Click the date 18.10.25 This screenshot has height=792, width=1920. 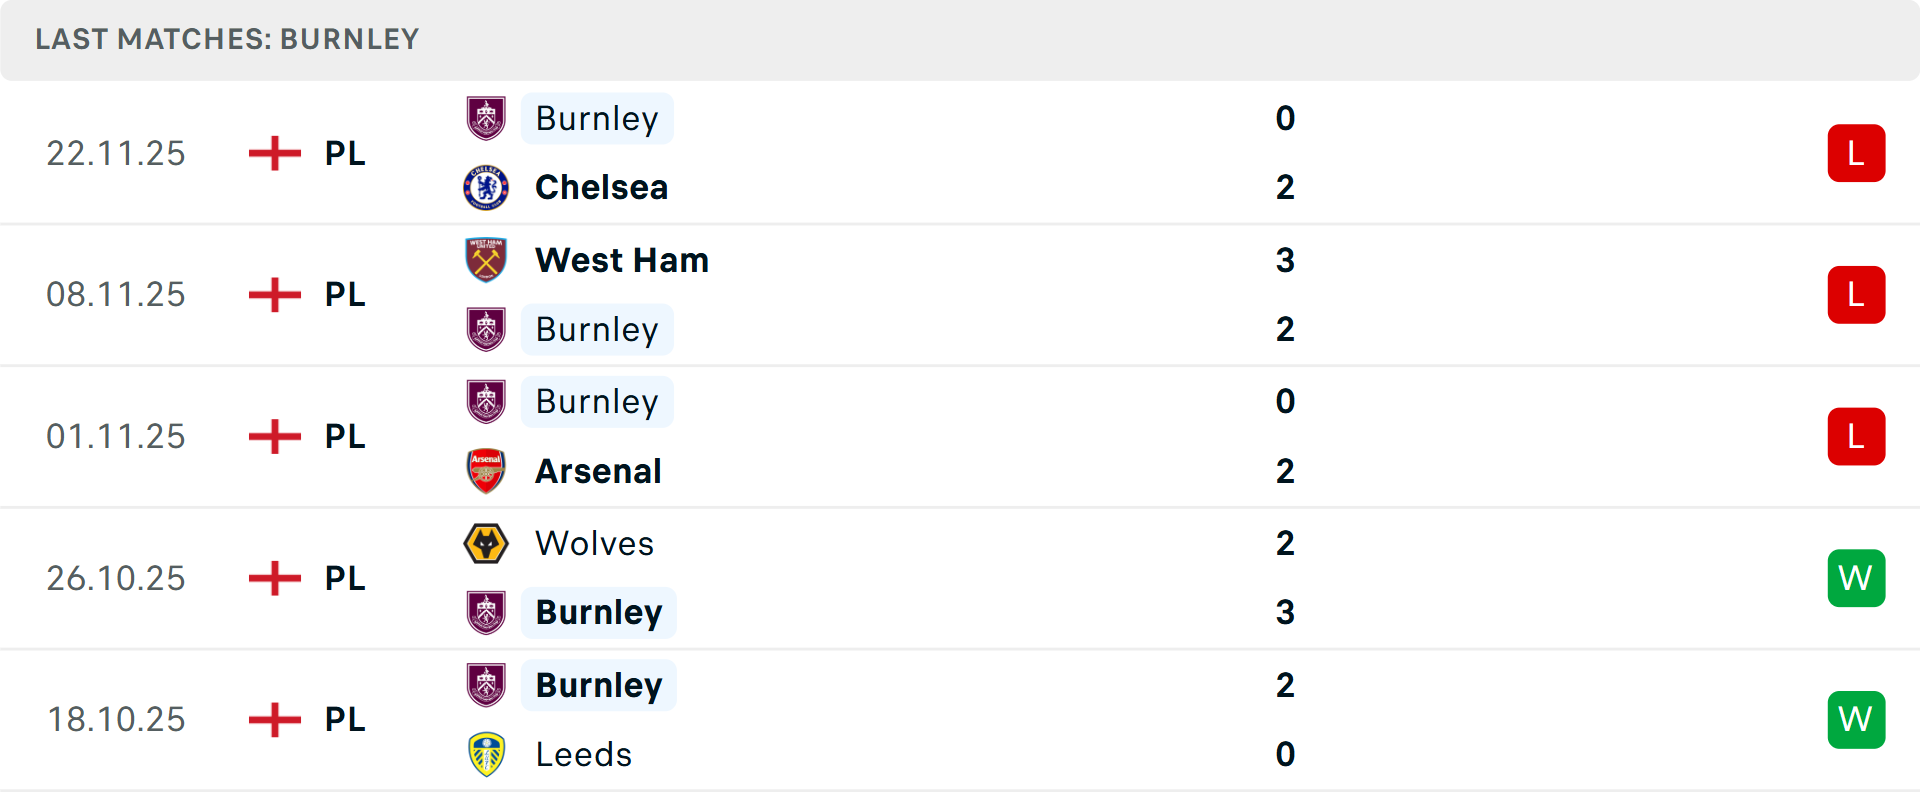[x=116, y=719]
